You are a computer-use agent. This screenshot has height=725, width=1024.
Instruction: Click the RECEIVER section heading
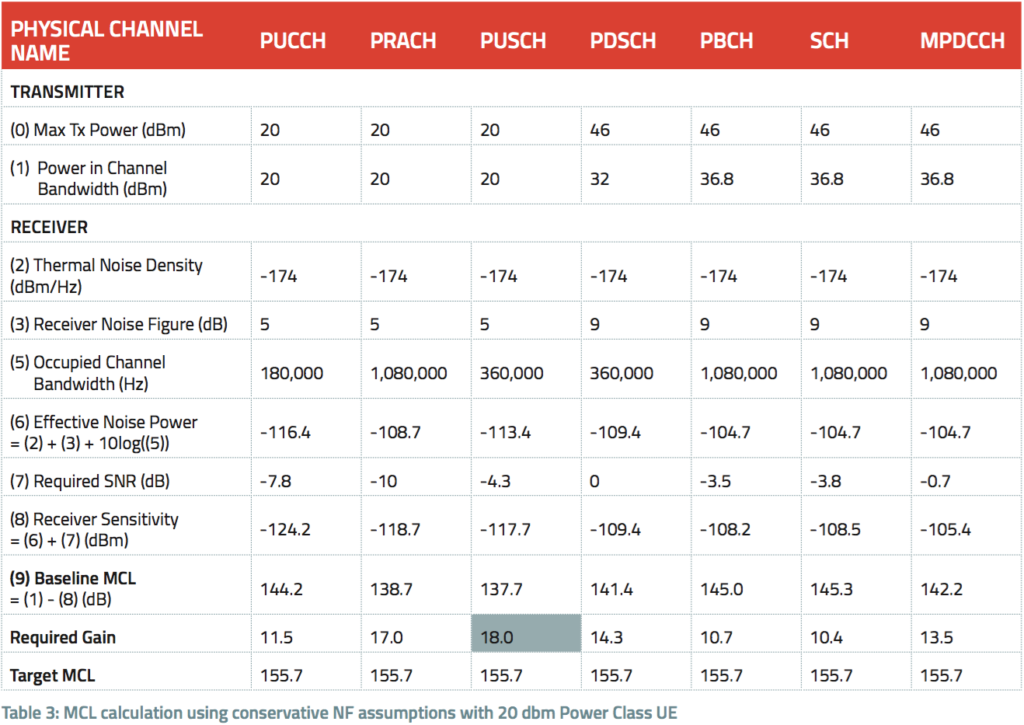click(x=49, y=227)
